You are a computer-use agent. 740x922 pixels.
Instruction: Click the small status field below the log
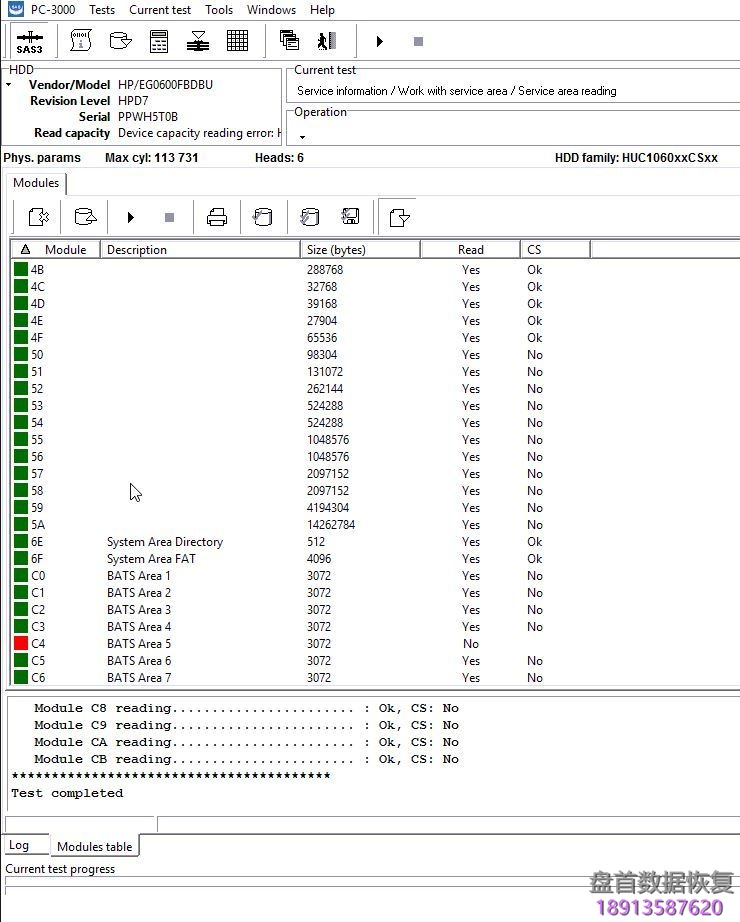81,823
